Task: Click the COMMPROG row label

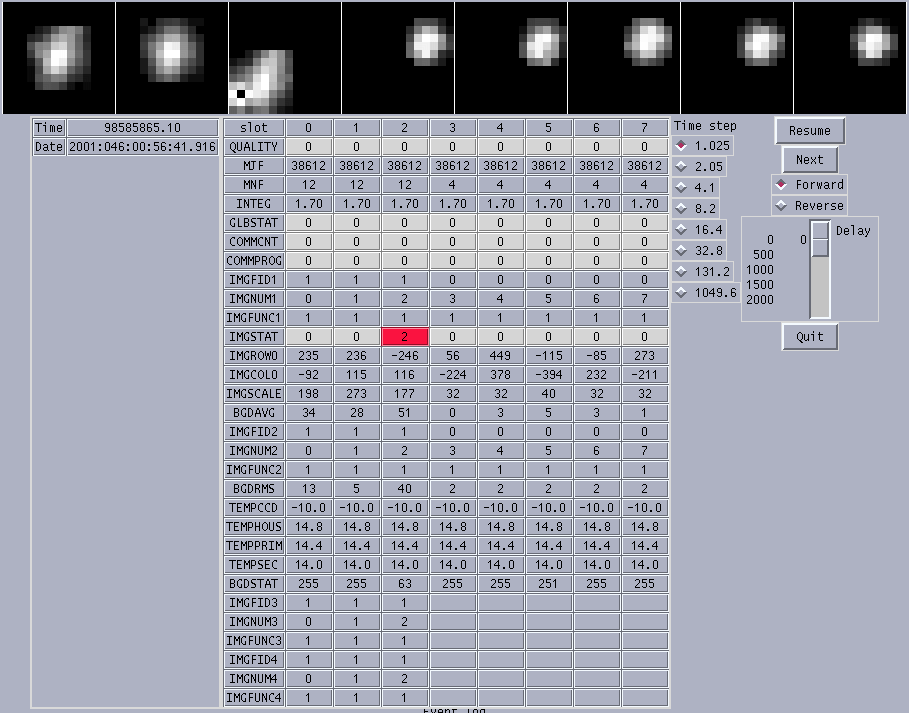Action: tap(254, 261)
